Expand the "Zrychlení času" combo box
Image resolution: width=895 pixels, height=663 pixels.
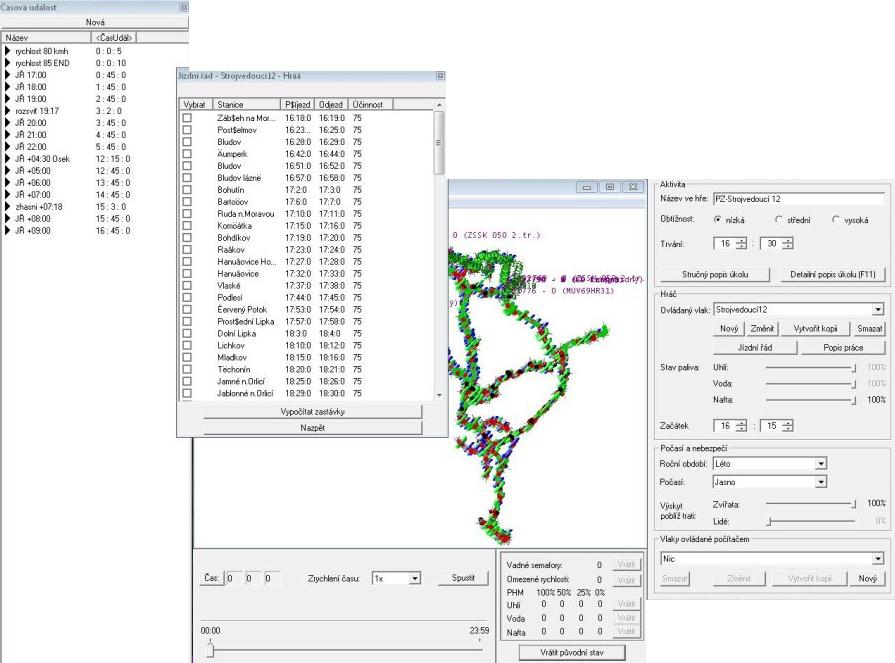point(415,578)
